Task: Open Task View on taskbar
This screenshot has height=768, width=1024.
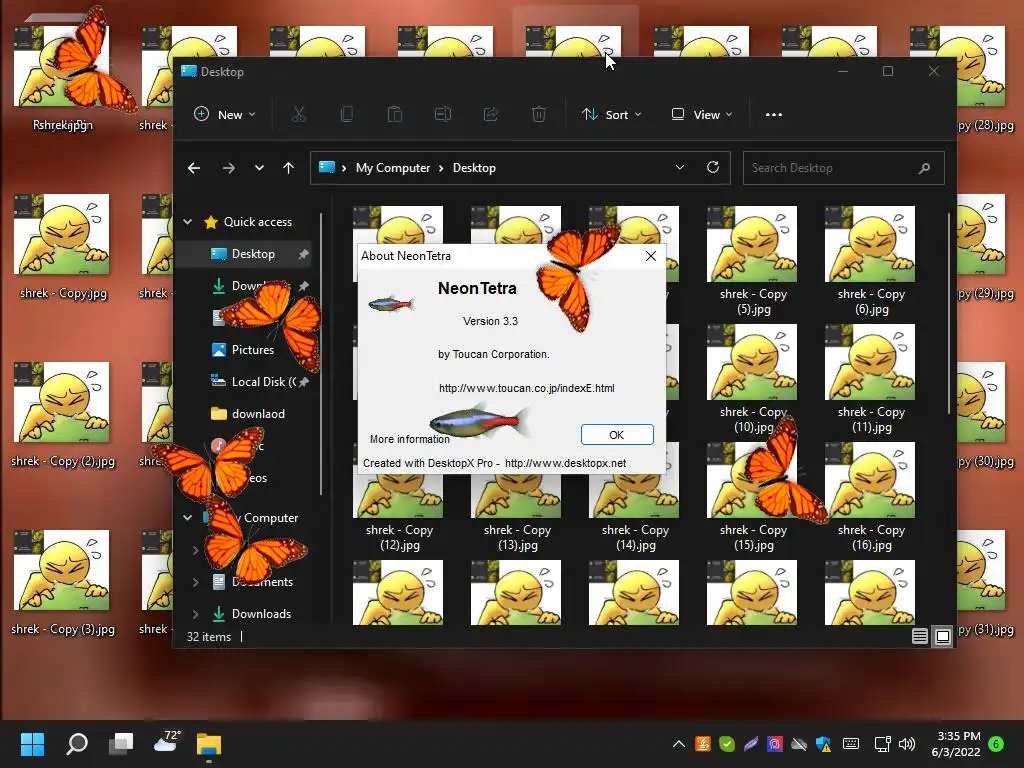Action: pyautogui.click(x=121, y=744)
